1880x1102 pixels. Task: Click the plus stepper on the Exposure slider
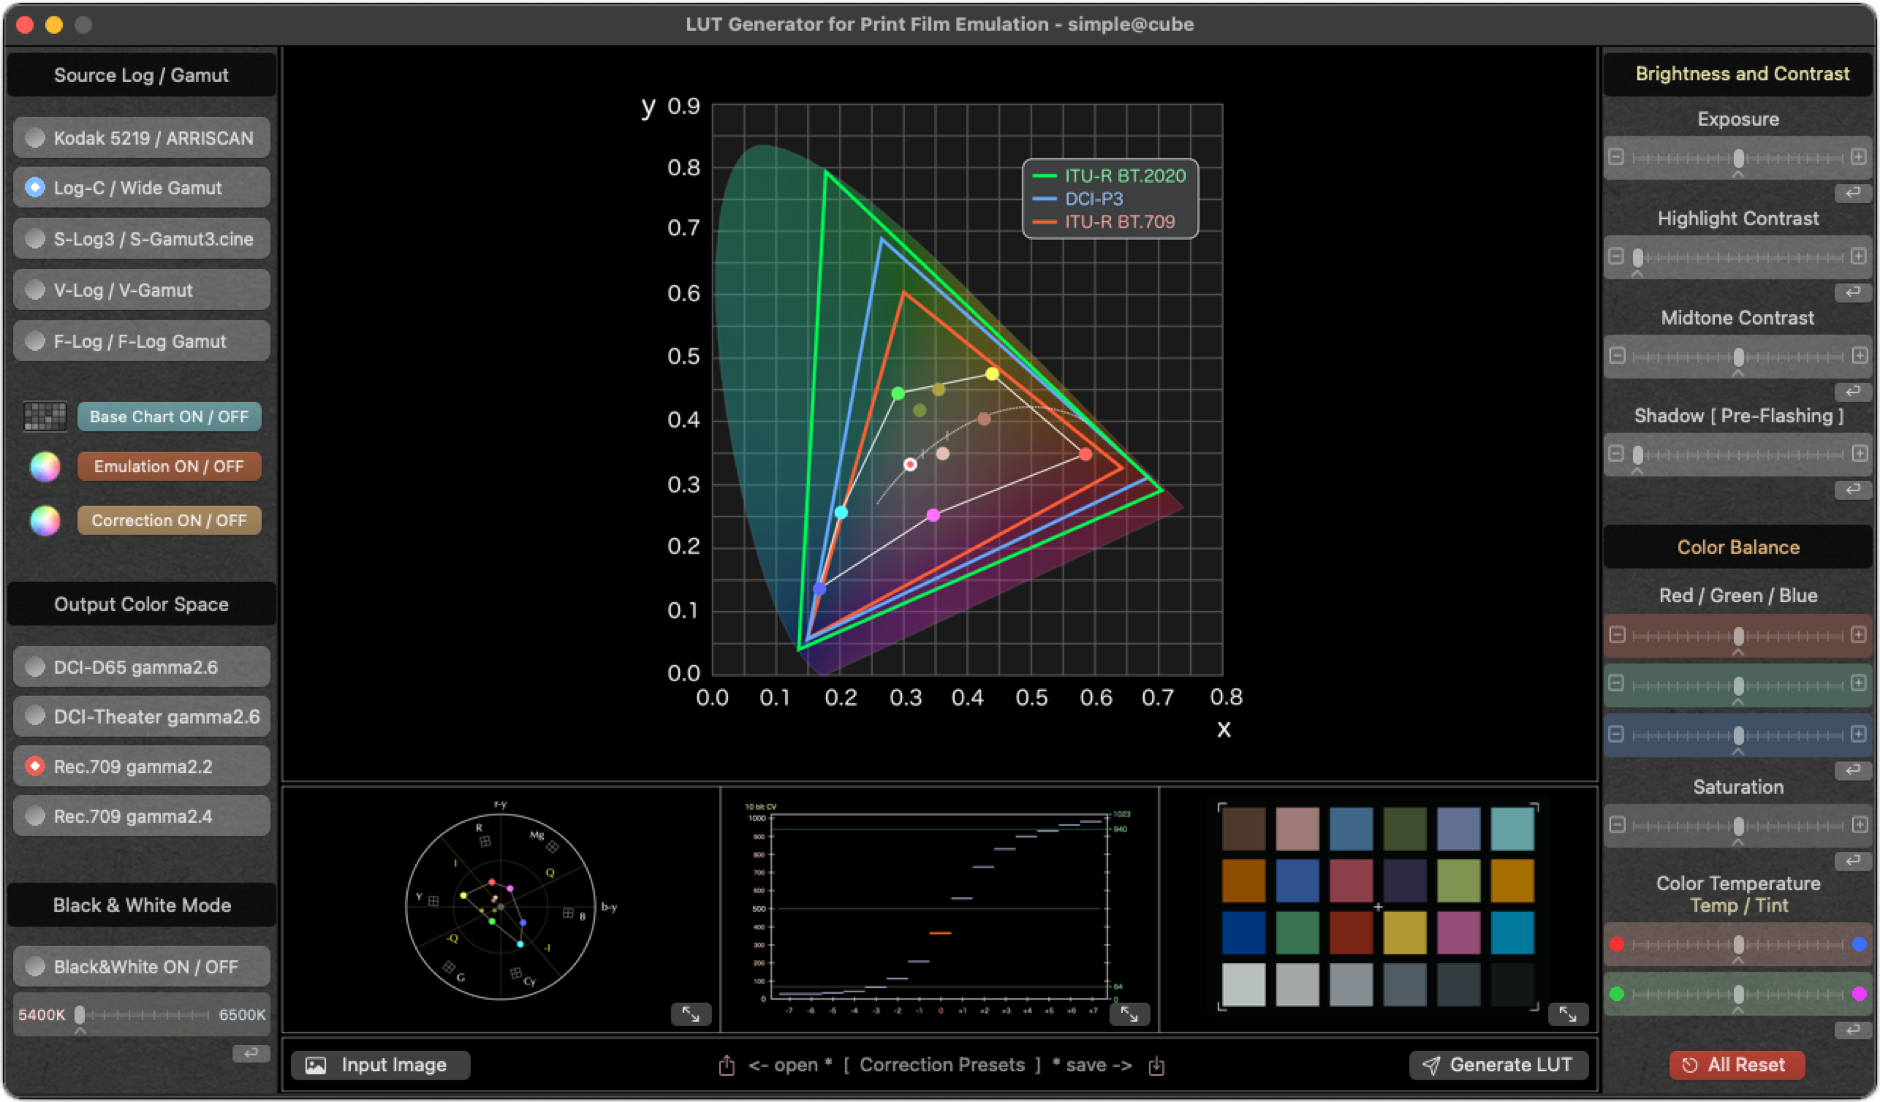coord(1859,156)
